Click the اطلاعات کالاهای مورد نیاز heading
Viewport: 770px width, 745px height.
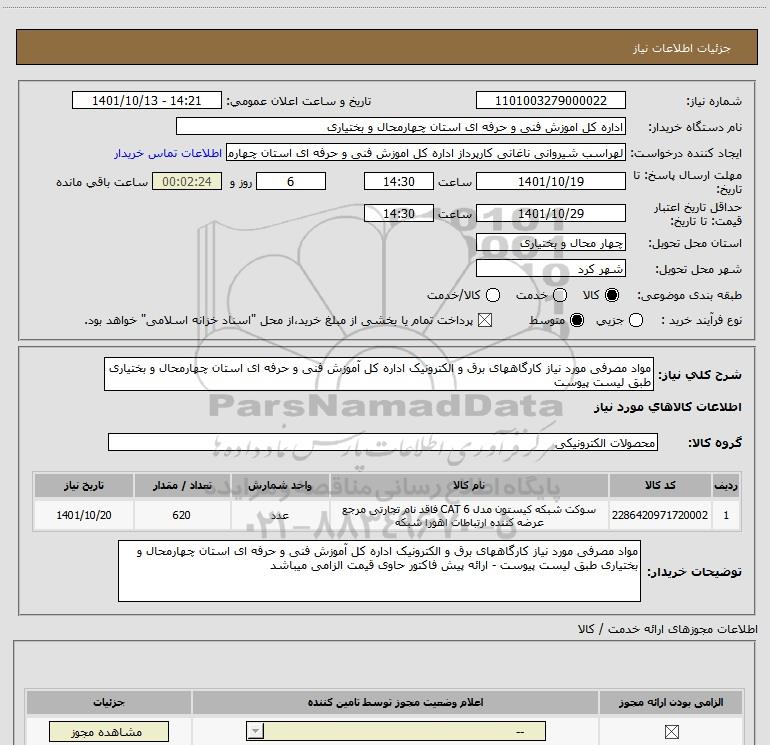tap(667, 407)
